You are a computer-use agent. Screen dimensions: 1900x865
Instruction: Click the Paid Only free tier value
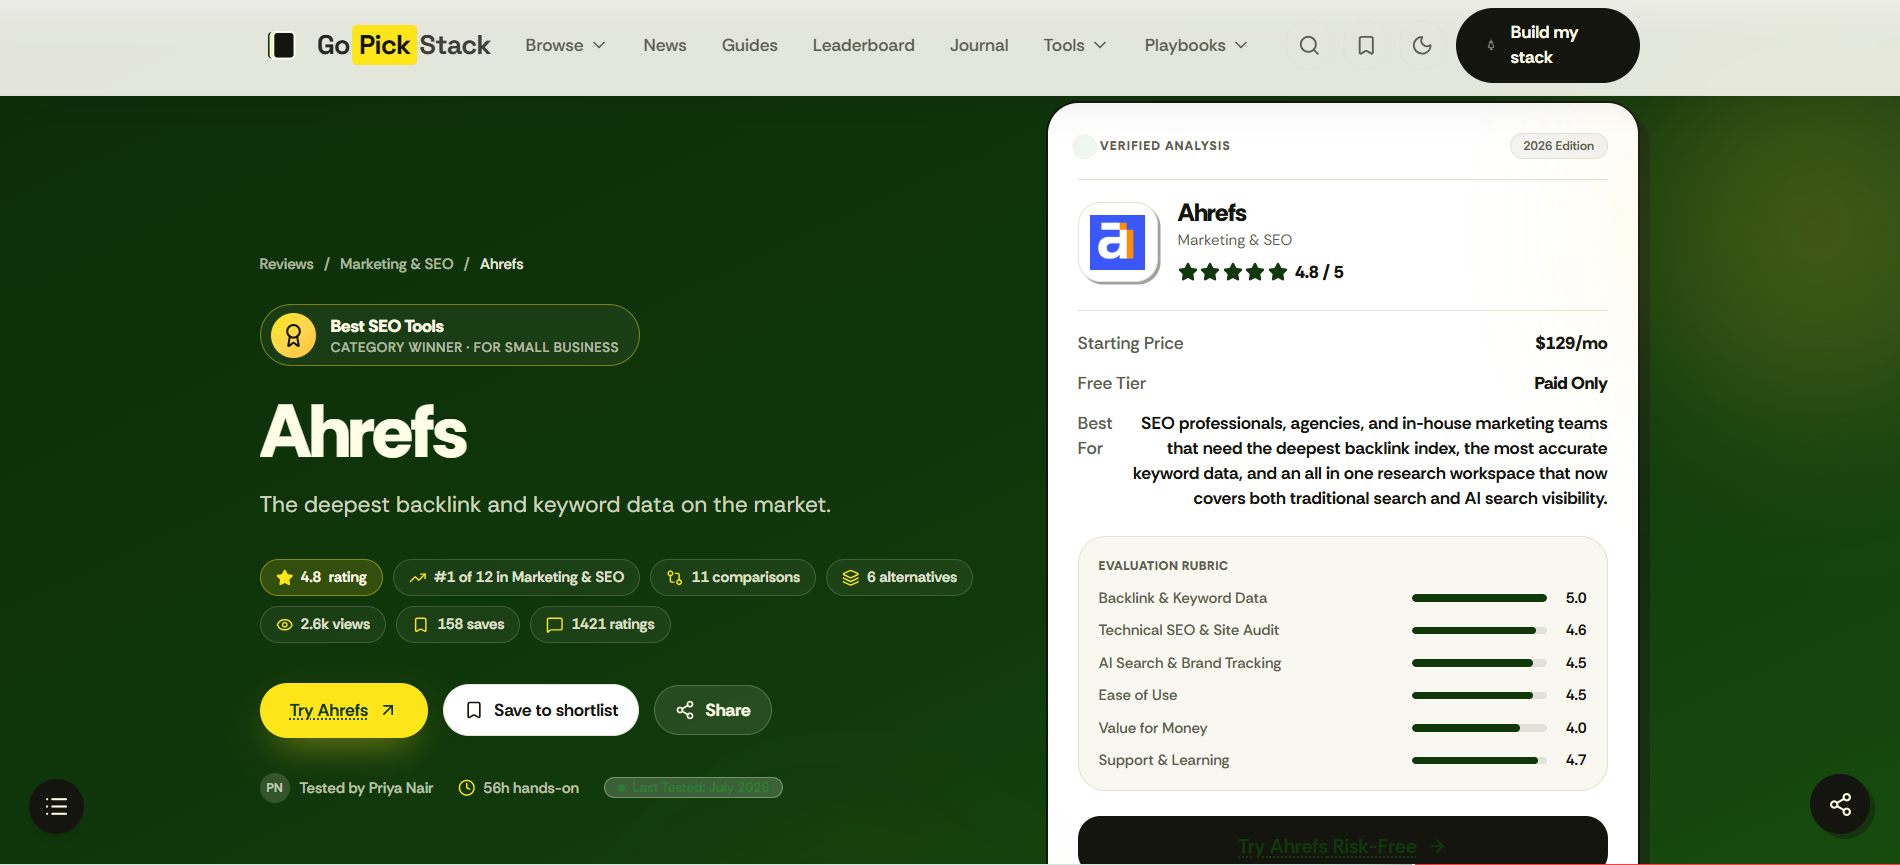tap(1571, 383)
